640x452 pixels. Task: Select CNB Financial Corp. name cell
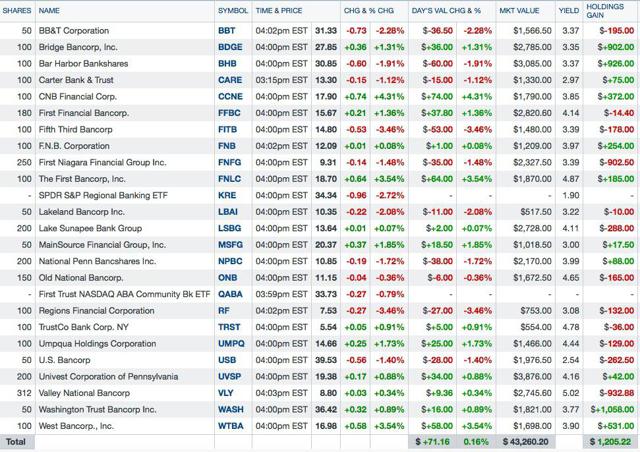78,96
